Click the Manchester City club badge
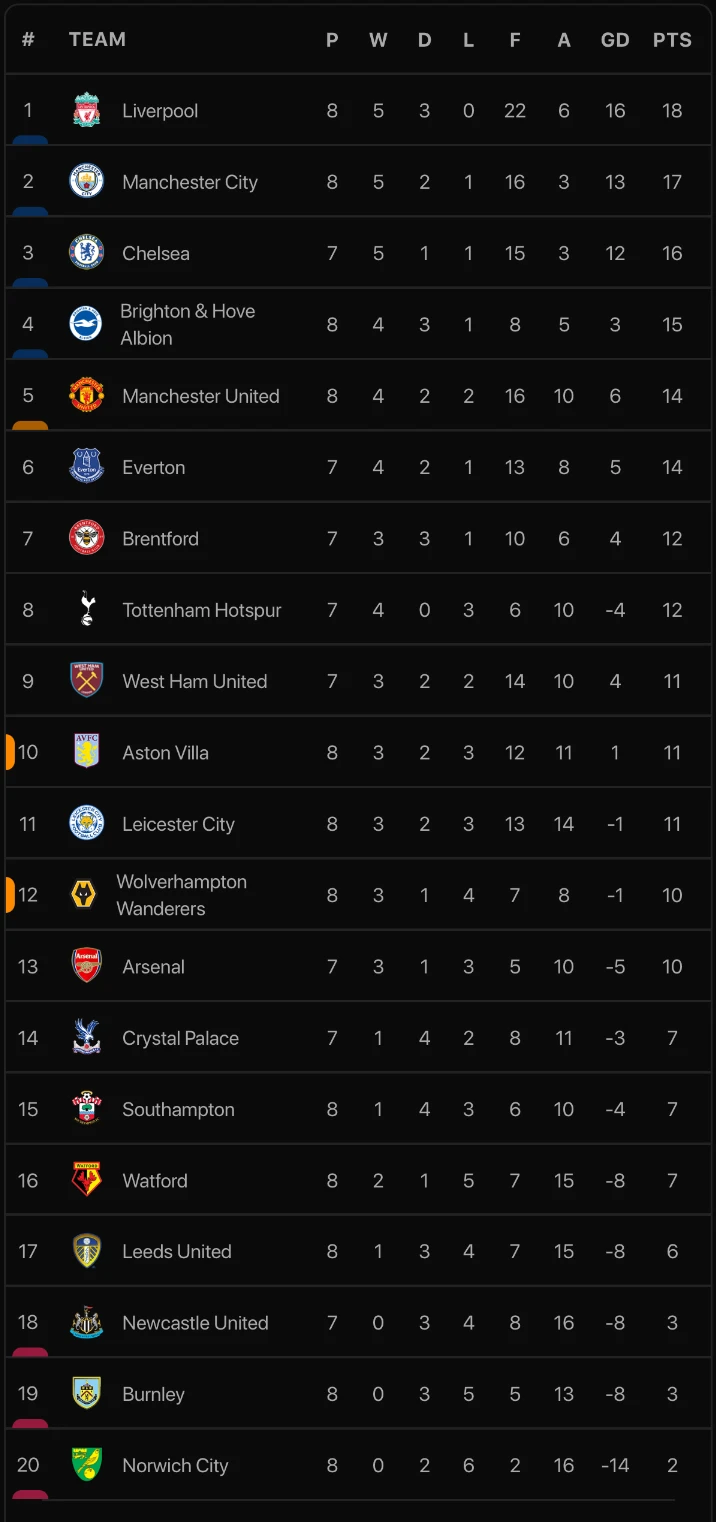 [x=87, y=182]
